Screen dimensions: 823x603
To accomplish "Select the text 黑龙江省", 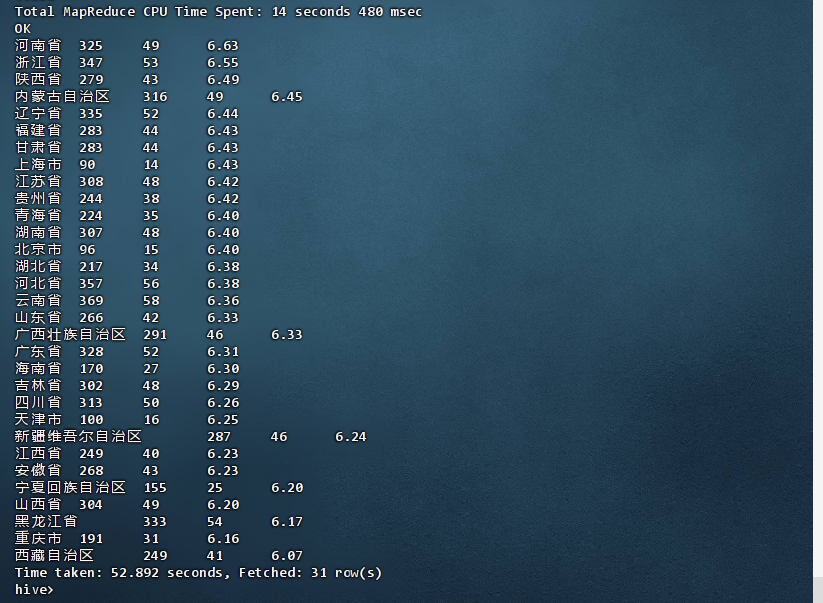I will coord(46,521).
